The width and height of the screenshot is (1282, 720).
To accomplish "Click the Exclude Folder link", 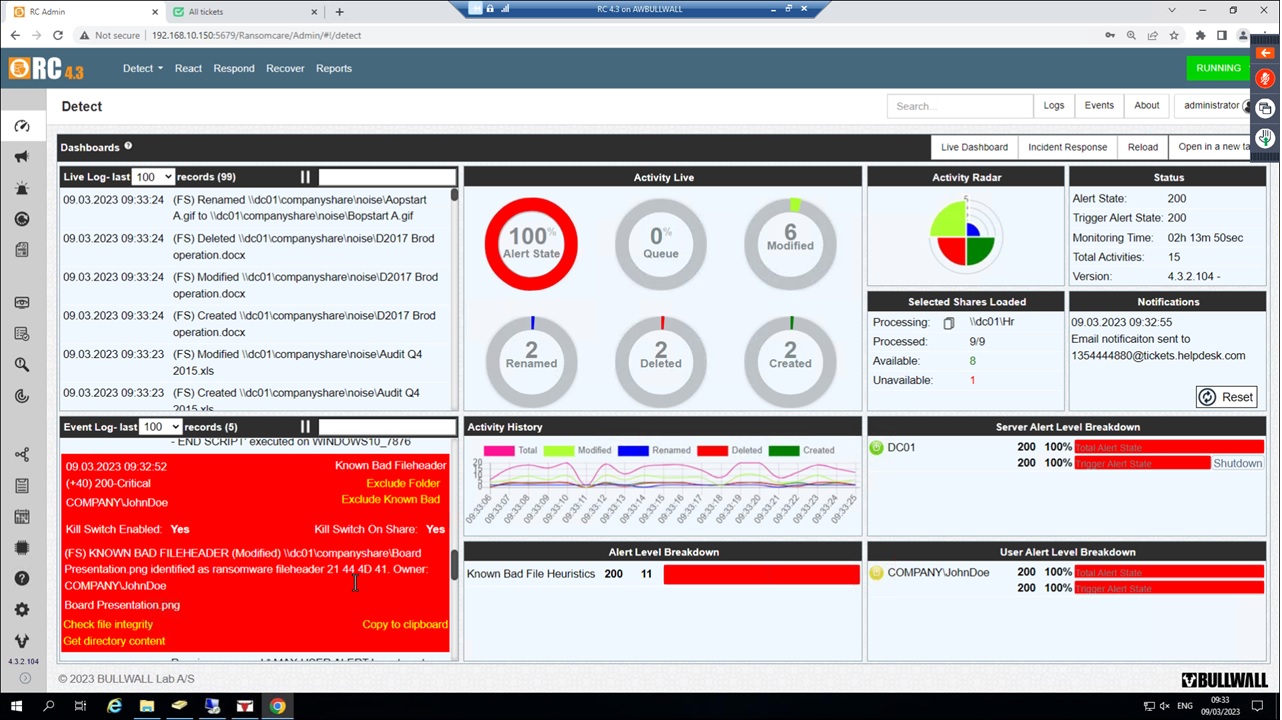I will coord(403,483).
